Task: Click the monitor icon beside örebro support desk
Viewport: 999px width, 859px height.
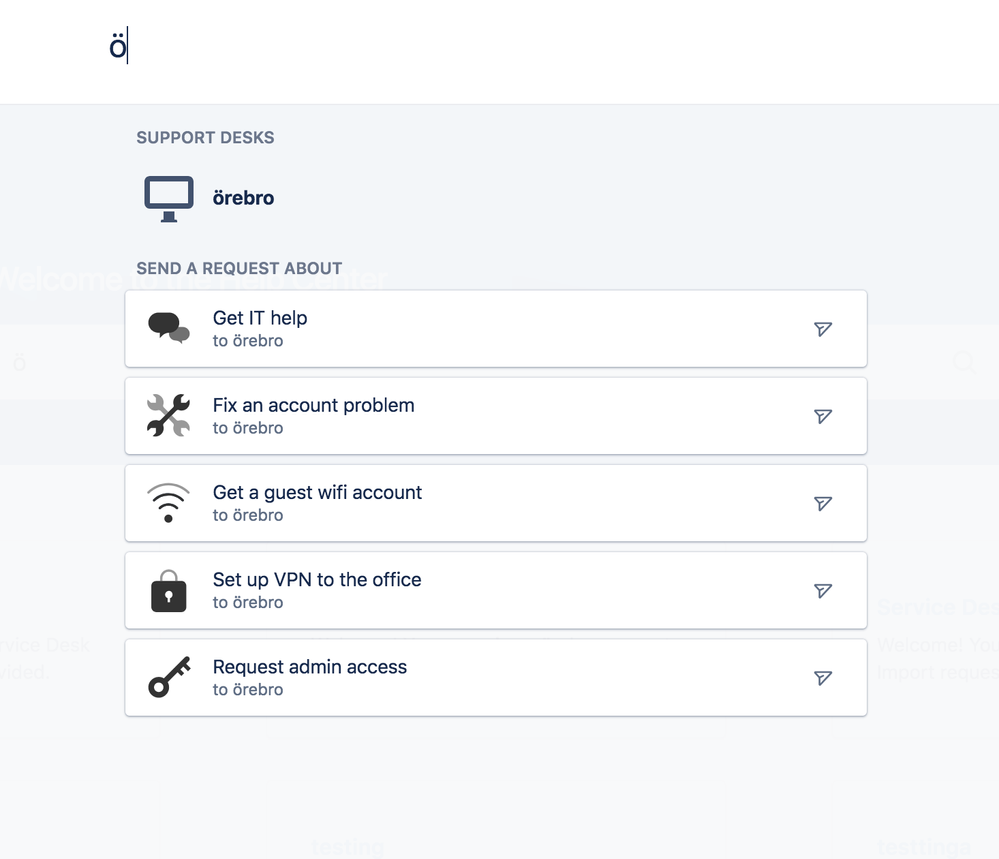Action: pos(168,197)
